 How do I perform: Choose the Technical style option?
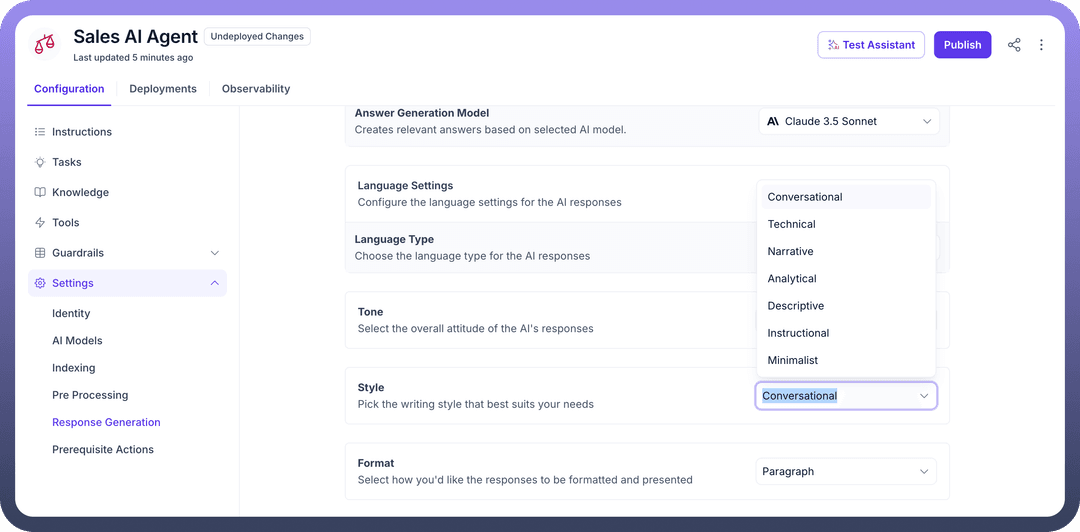[792, 224]
